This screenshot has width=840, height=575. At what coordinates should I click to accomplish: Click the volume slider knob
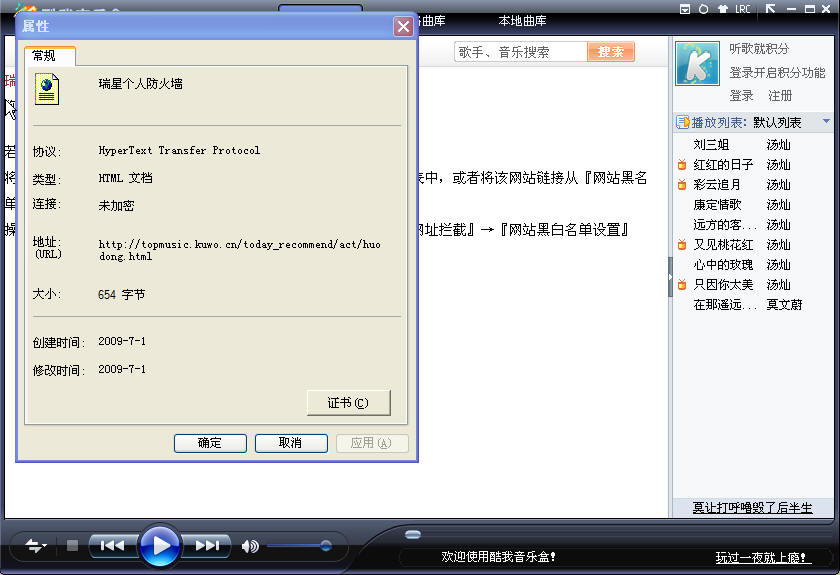point(326,546)
